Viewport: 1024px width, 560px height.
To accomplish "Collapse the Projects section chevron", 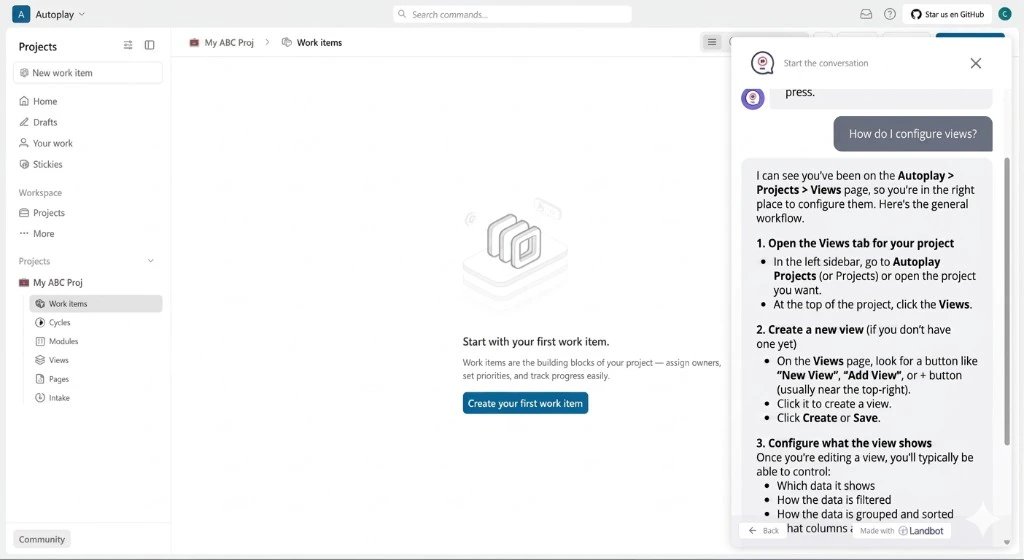I will [151, 261].
